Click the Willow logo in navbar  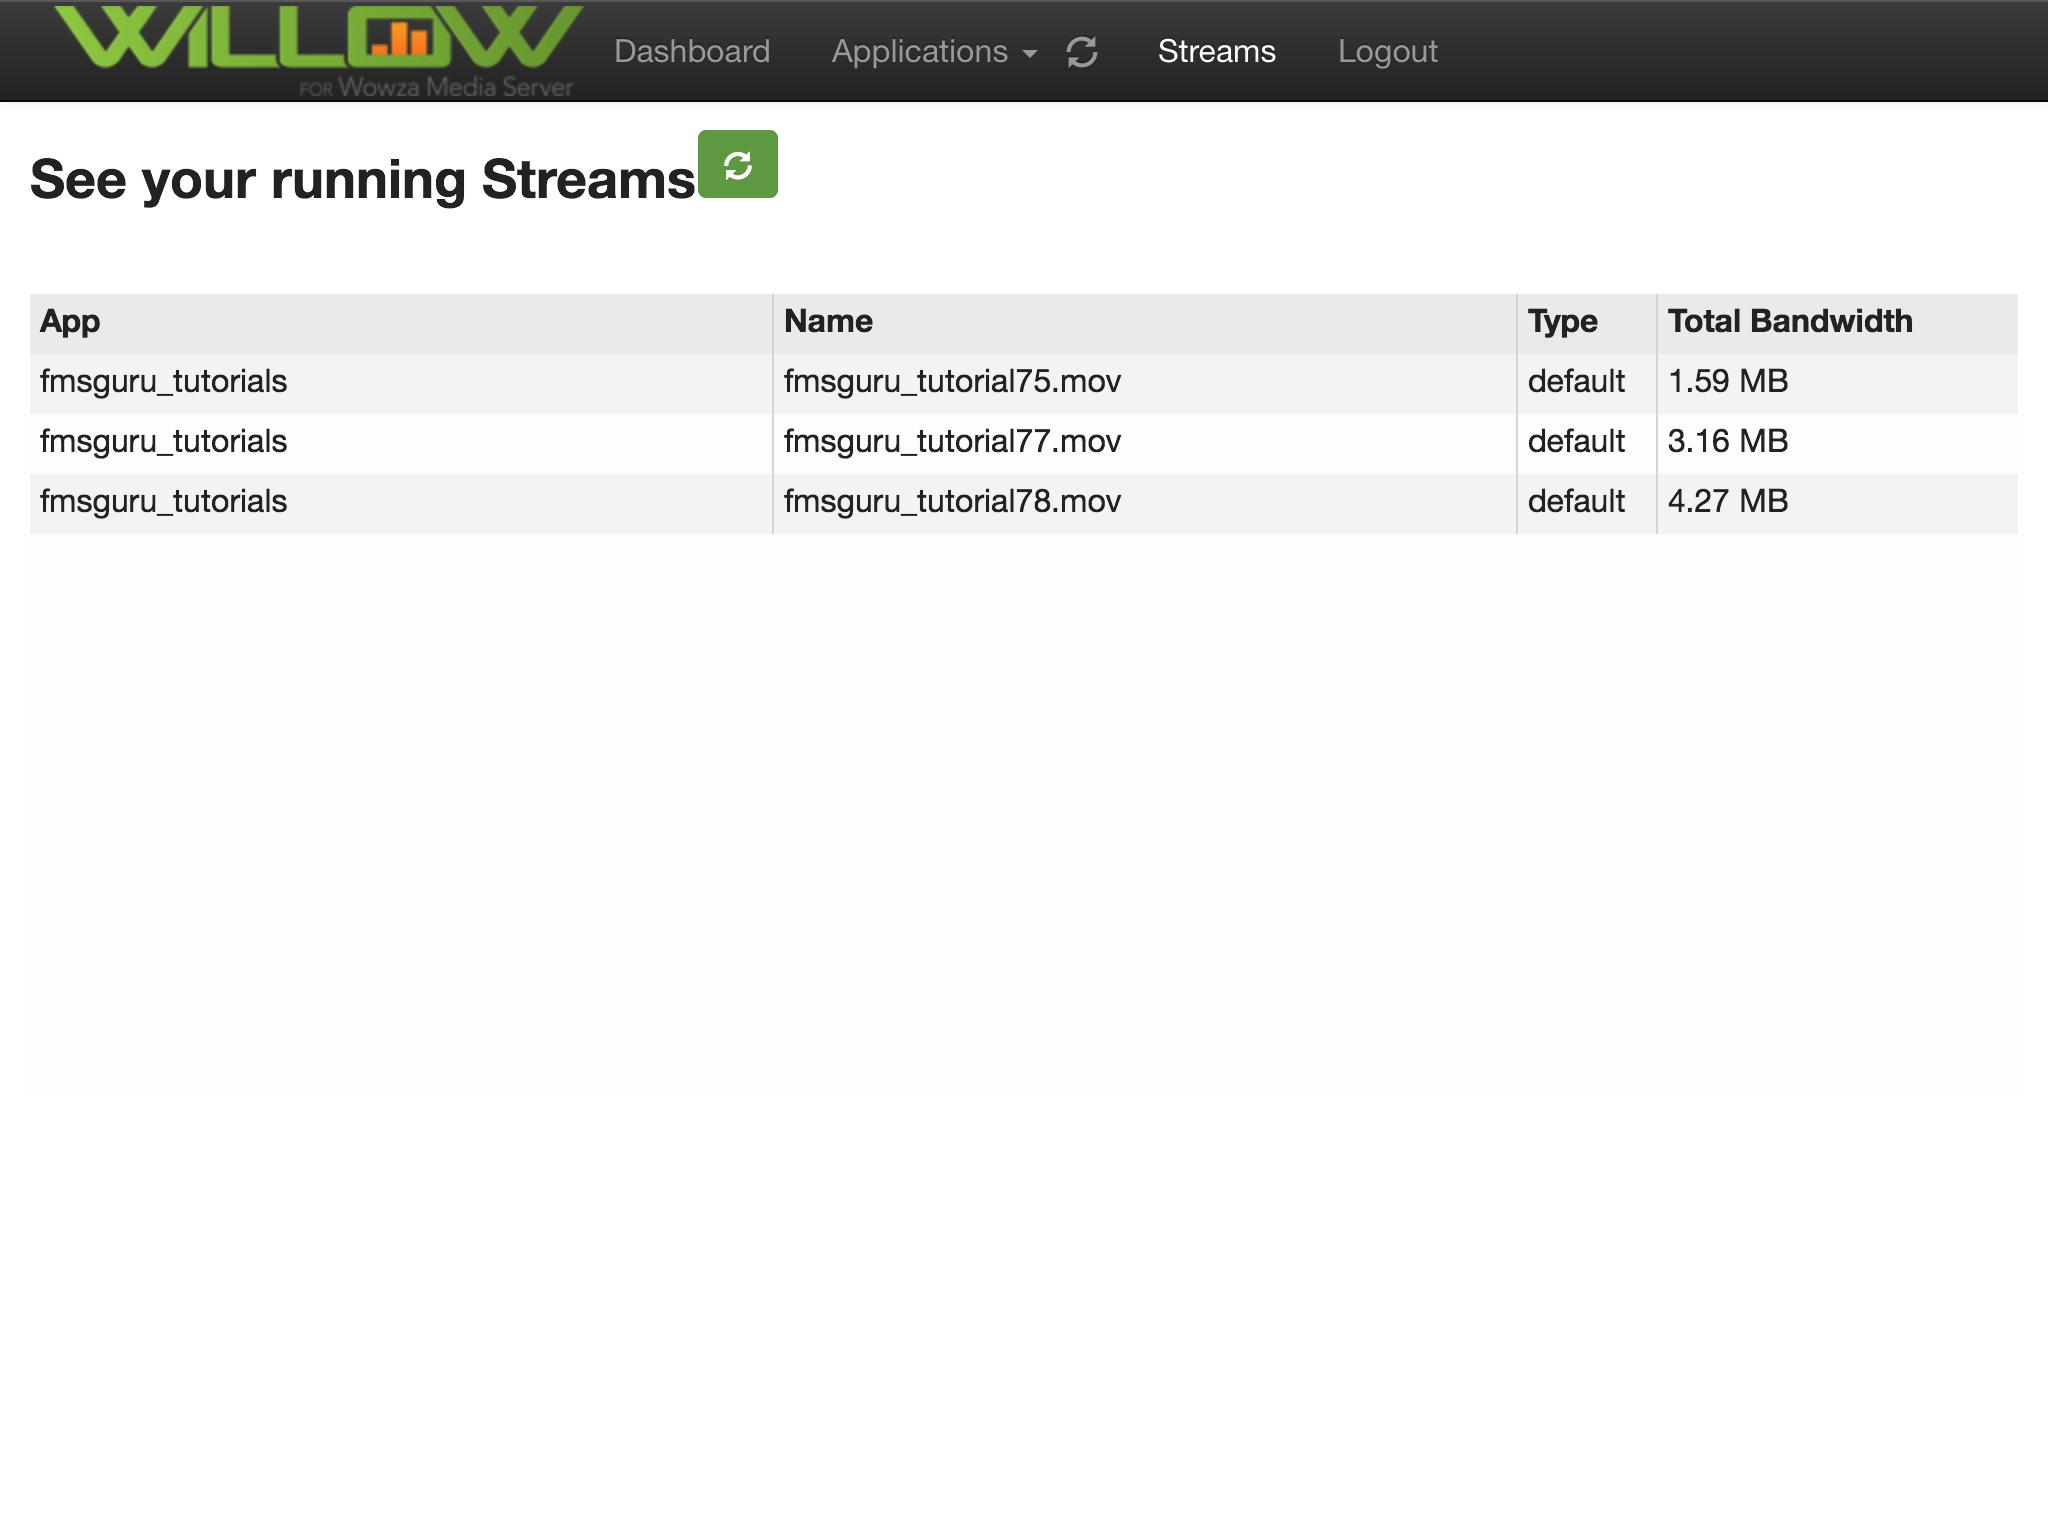318,50
